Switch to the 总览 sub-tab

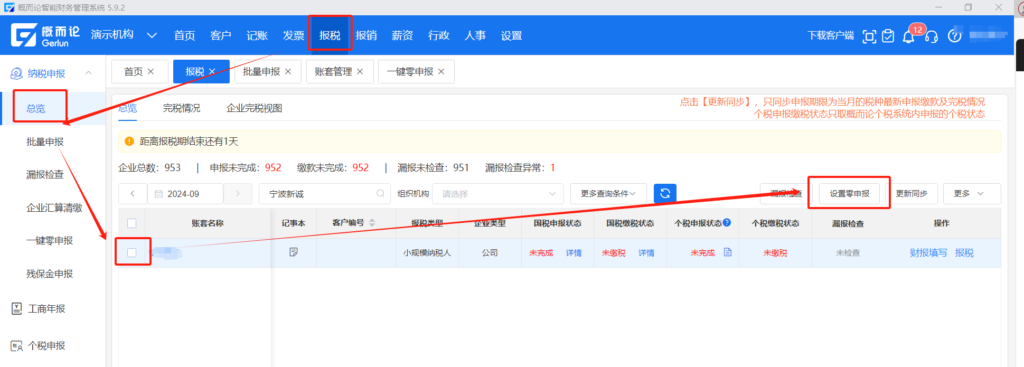(127, 108)
